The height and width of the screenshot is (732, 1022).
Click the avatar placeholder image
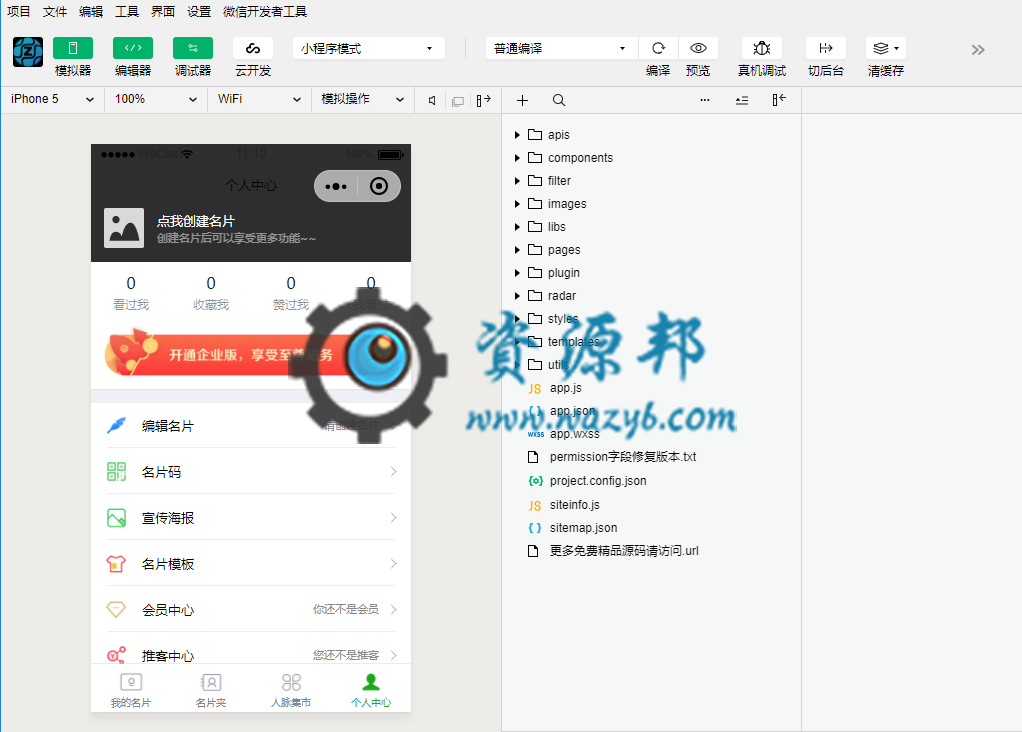pyautogui.click(x=124, y=228)
